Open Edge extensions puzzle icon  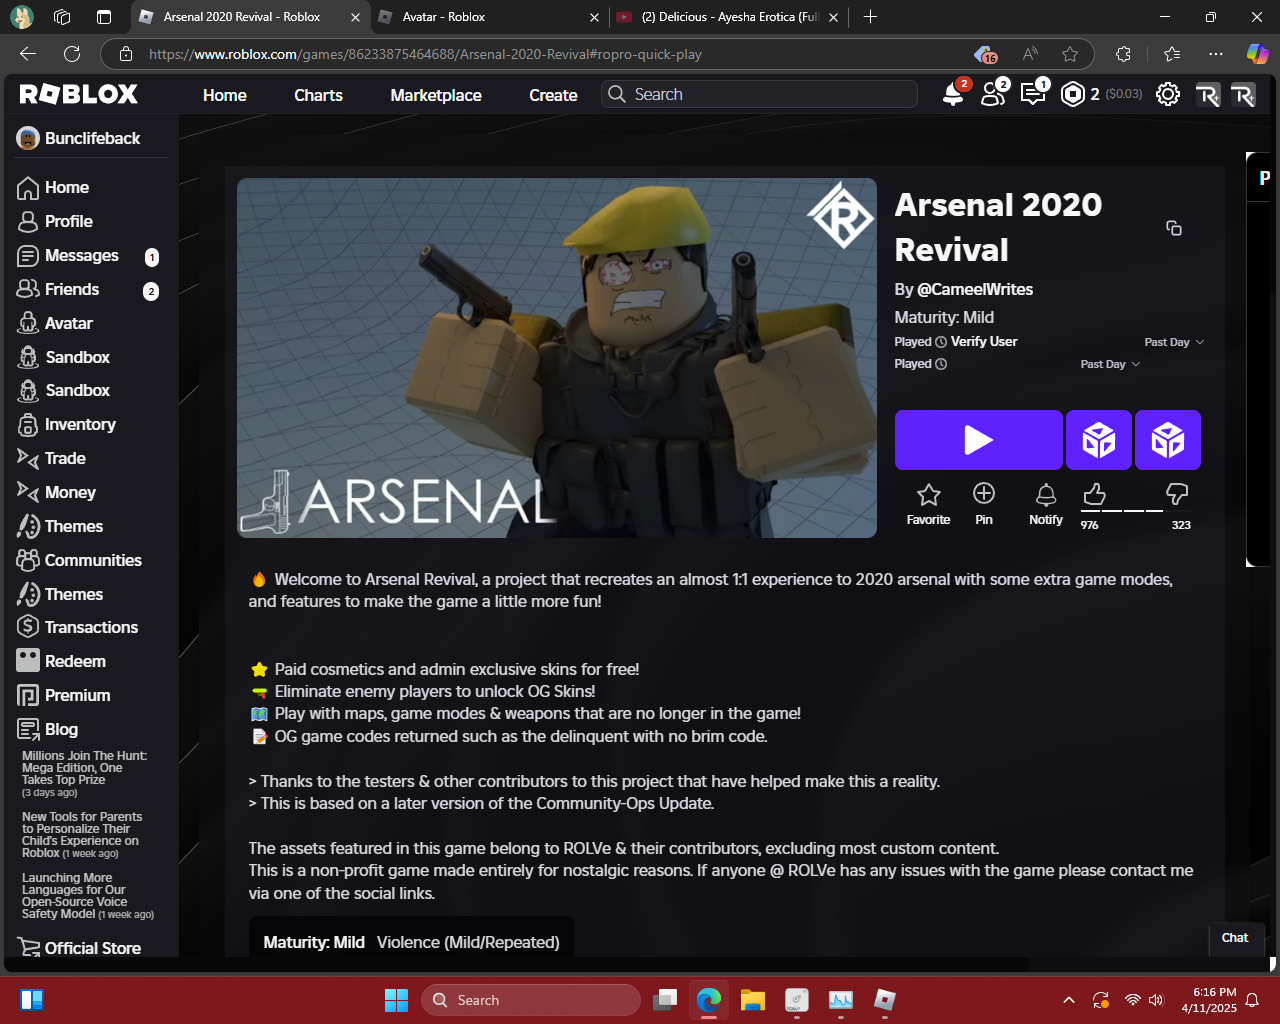coord(1123,54)
